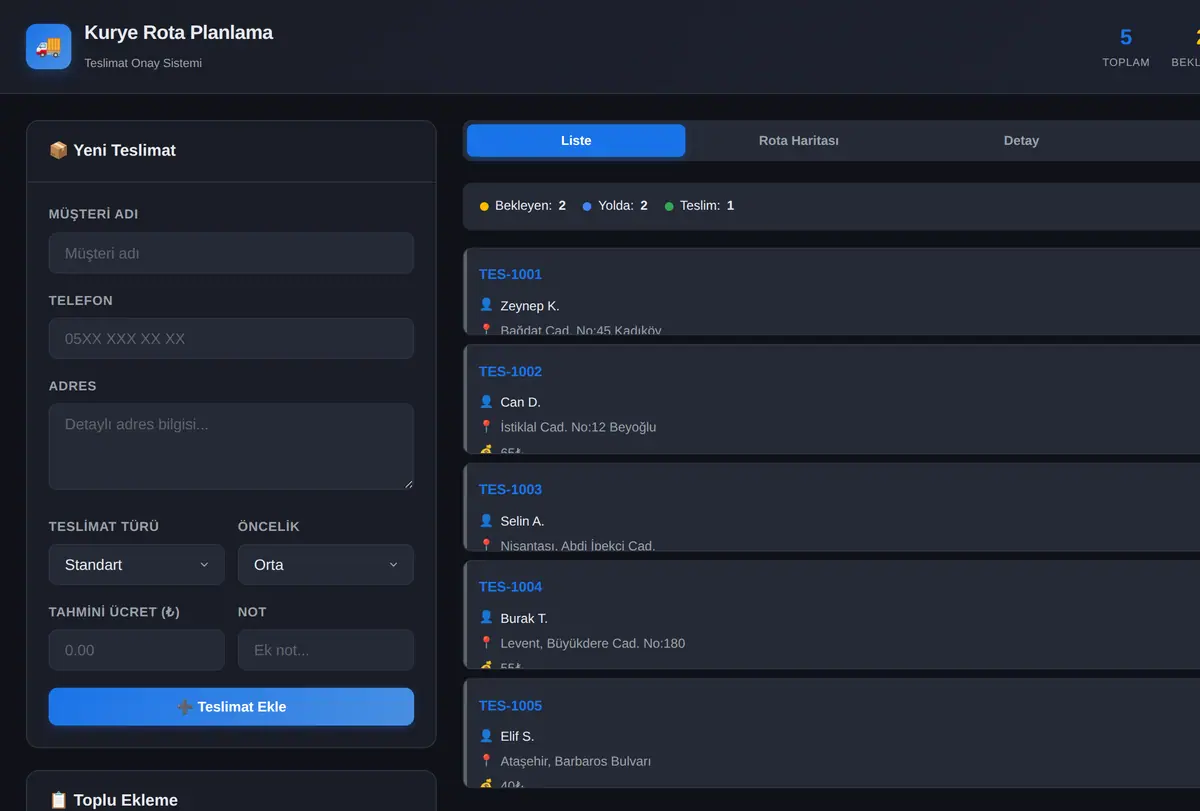The width and height of the screenshot is (1200, 811).
Task: Click the Not field with Ek not placeholder
Action: (x=326, y=650)
